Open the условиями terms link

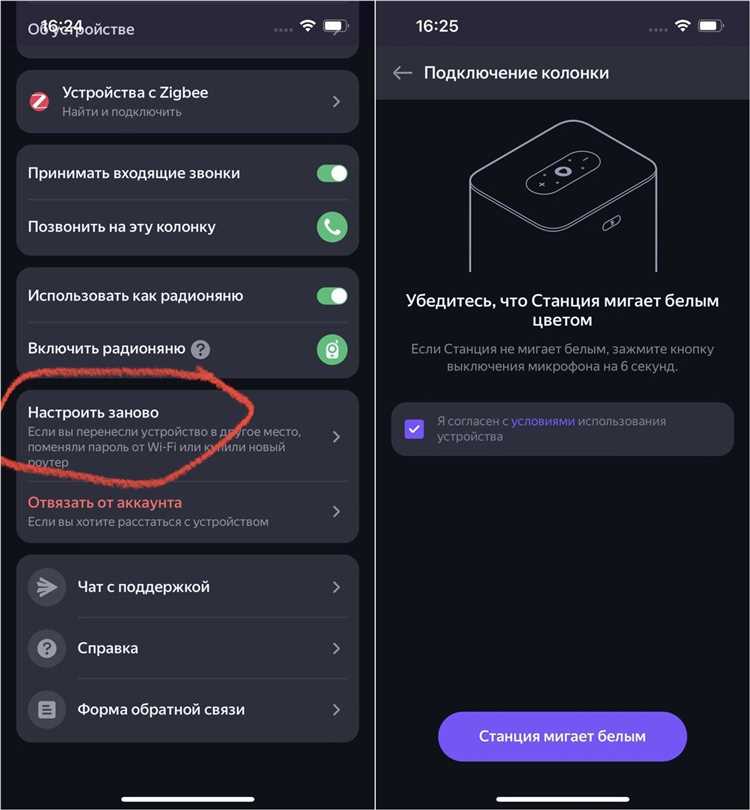click(542, 422)
